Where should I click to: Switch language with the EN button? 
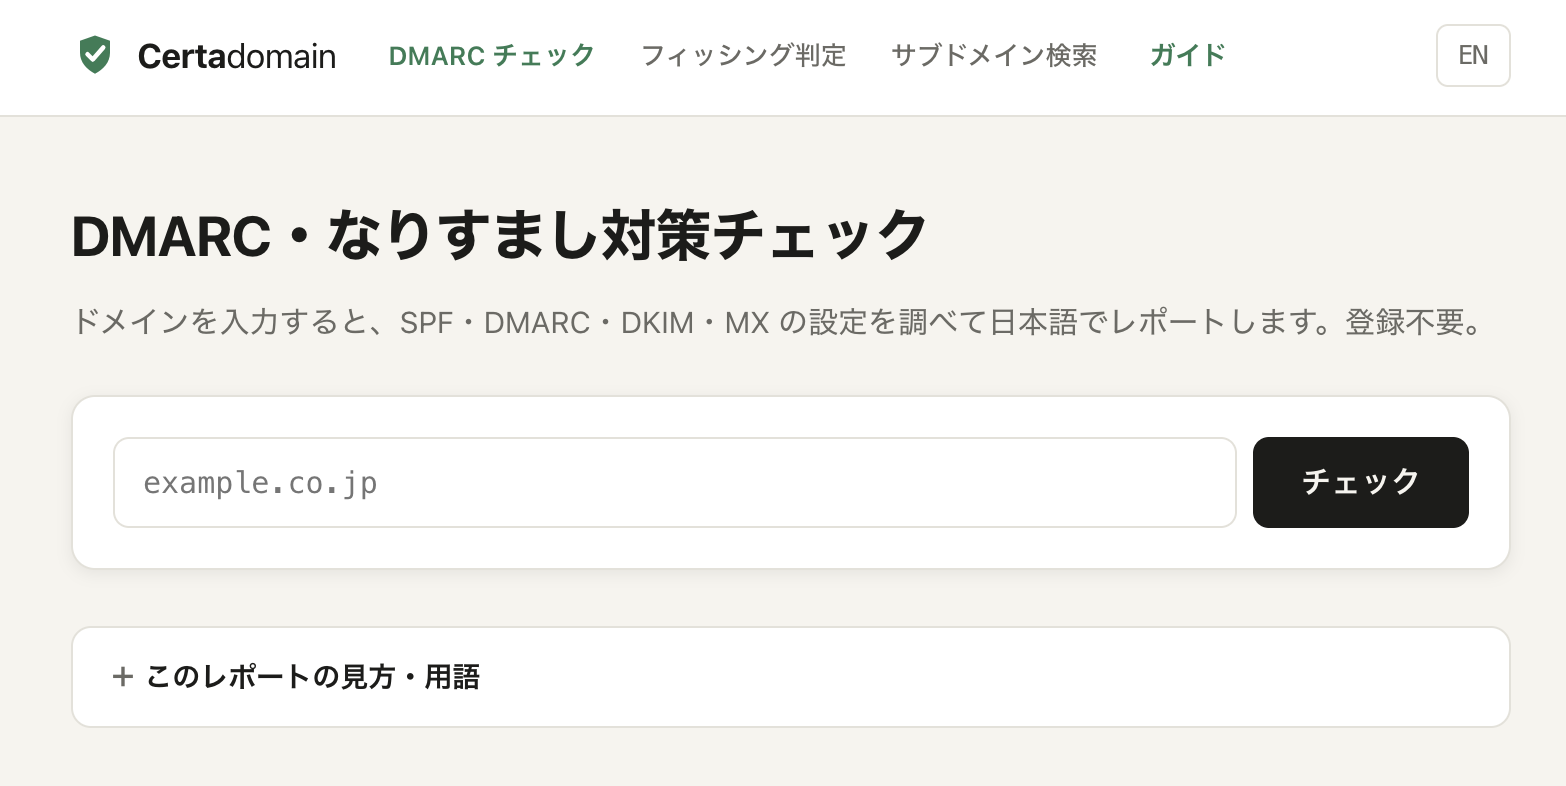pyautogui.click(x=1473, y=56)
